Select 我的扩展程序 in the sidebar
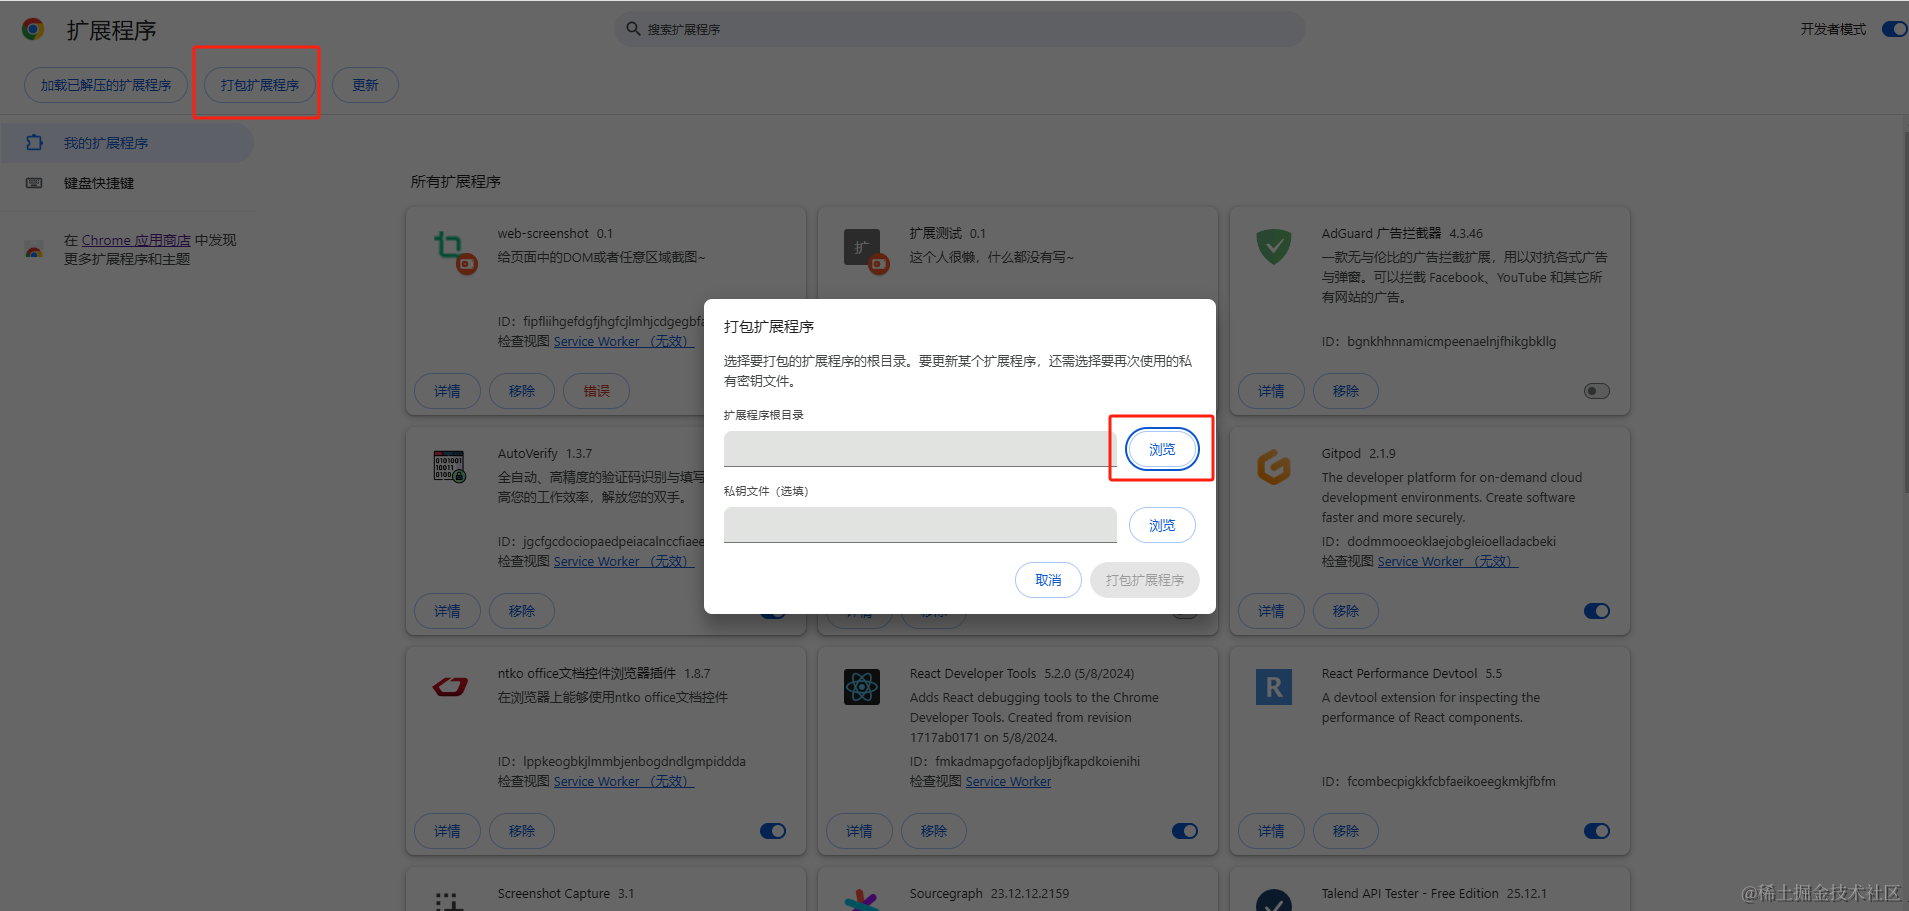Image resolution: width=1909 pixels, height=911 pixels. 127,143
